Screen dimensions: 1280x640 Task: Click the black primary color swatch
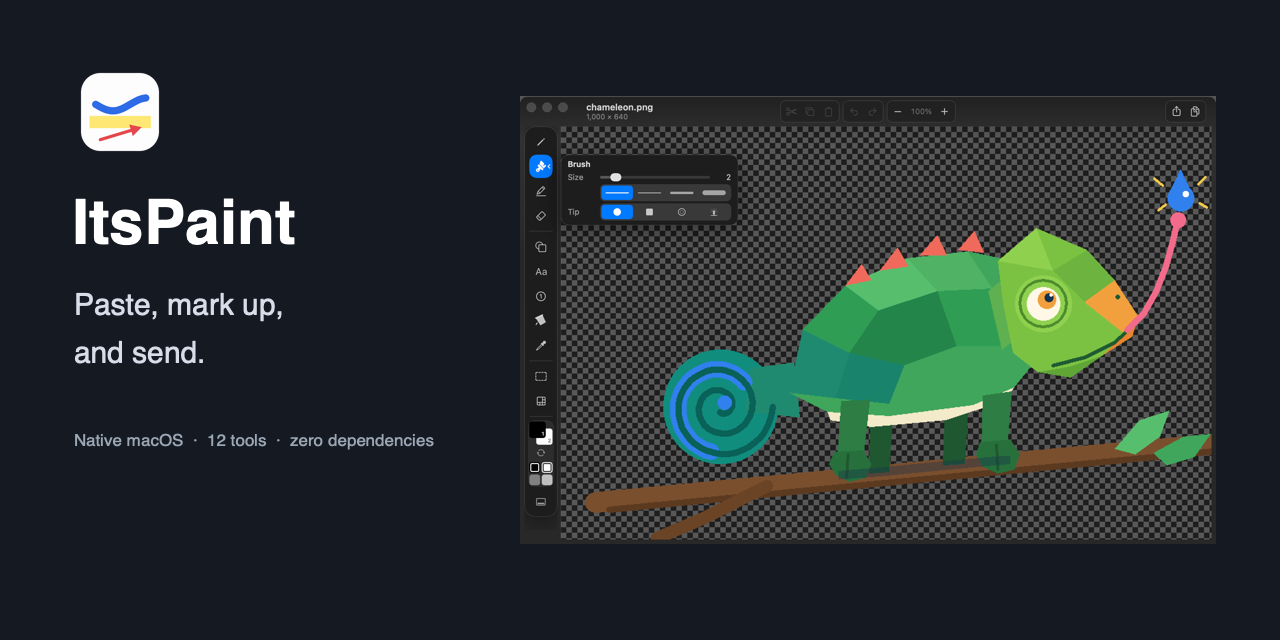pyautogui.click(x=537, y=430)
